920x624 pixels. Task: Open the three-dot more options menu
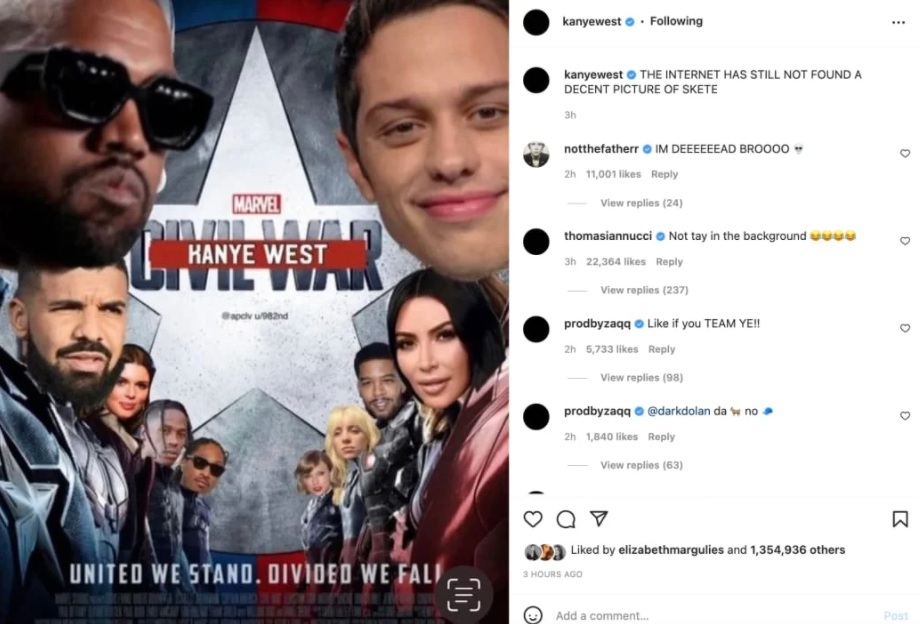pos(898,22)
